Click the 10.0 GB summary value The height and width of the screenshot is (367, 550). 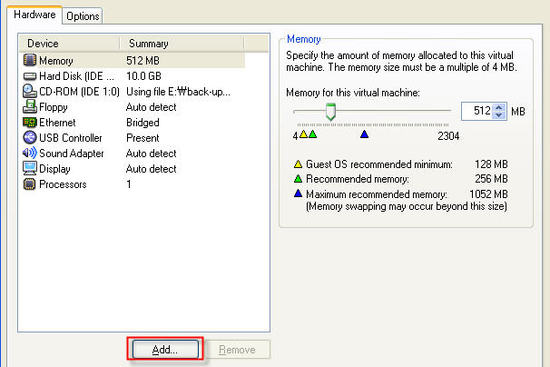[x=144, y=76]
